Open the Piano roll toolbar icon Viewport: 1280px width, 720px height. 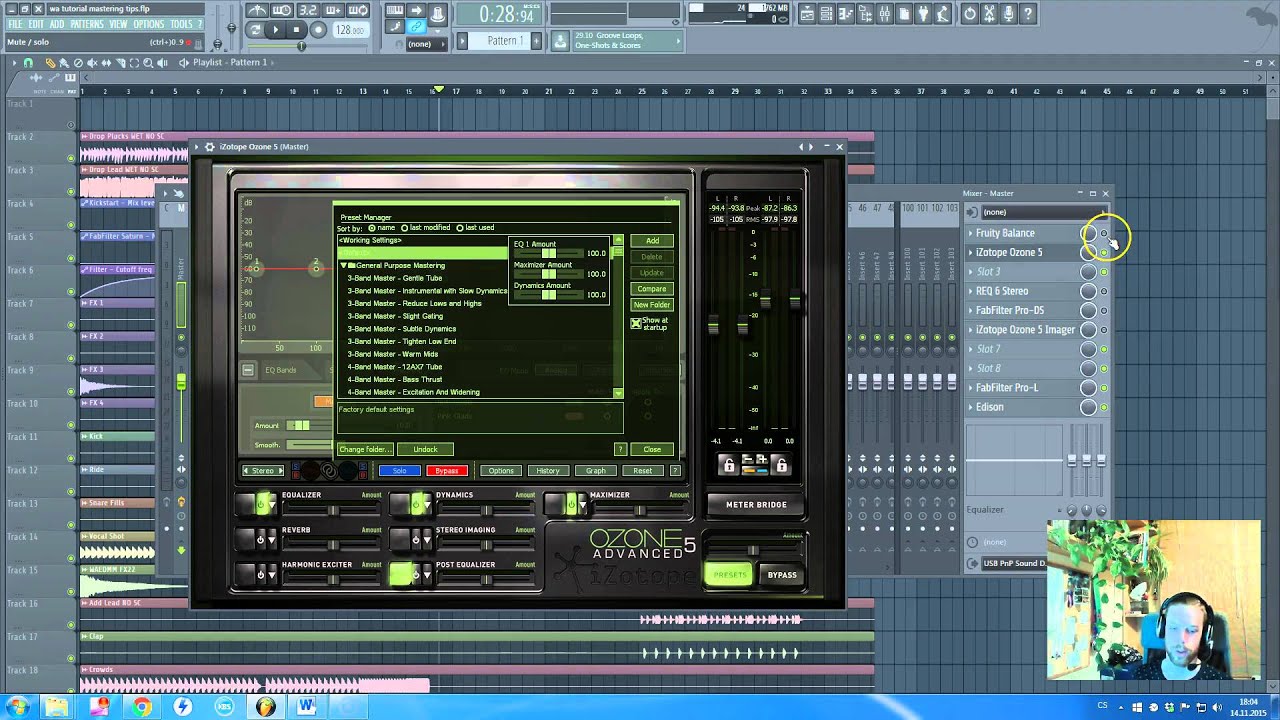pyautogui.click(x=846, y=14)
